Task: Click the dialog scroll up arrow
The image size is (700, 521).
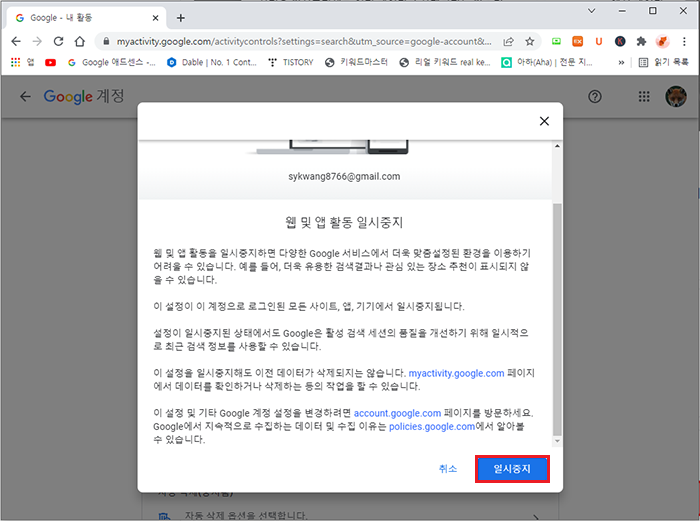Action: tap(557, 146)
